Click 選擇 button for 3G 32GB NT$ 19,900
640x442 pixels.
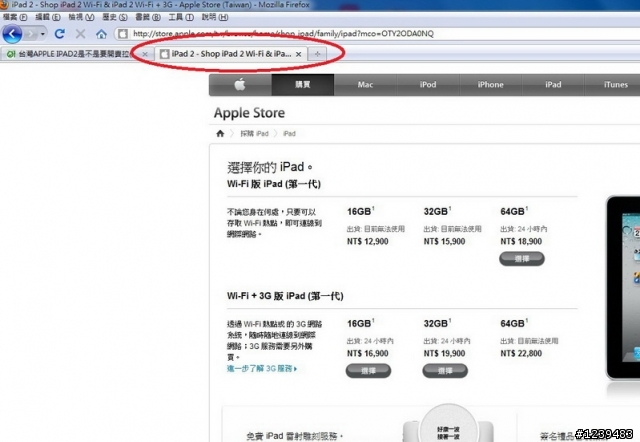coord(445,371)
